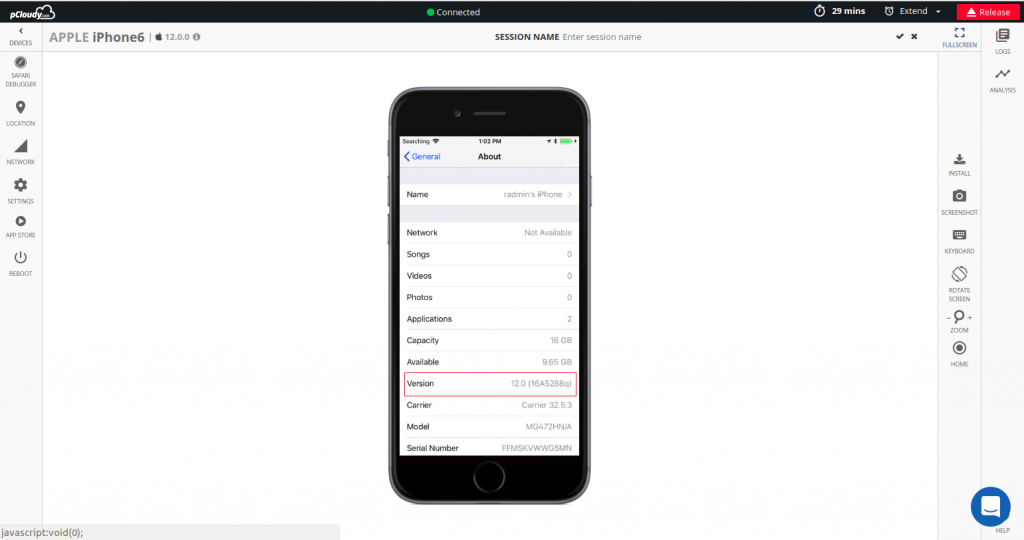This screenshot has height=540, width=1024.
Task: Switch to Fullscreen view
Action: pos(959,37)
